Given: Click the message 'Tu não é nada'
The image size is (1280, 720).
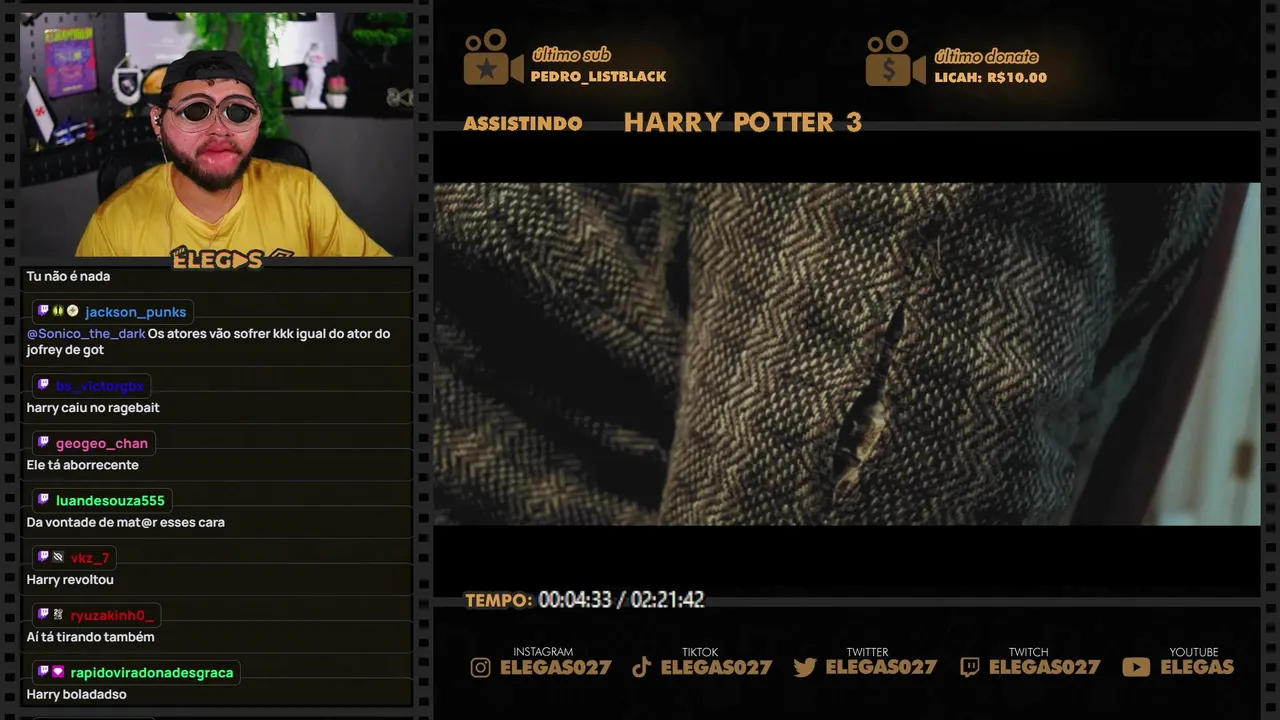Looking at the screenshot, I should [68, 277].
